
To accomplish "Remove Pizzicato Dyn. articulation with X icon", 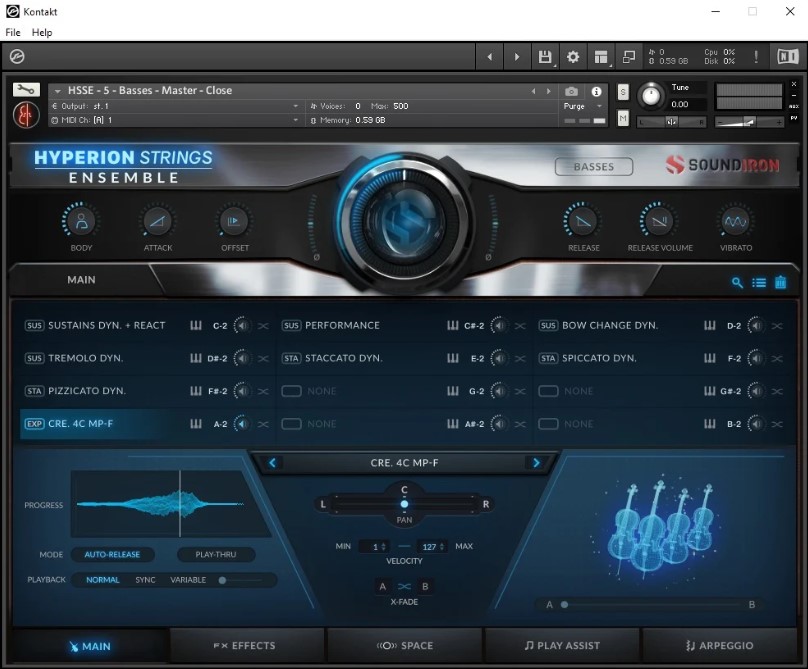I will click(263, 391).
